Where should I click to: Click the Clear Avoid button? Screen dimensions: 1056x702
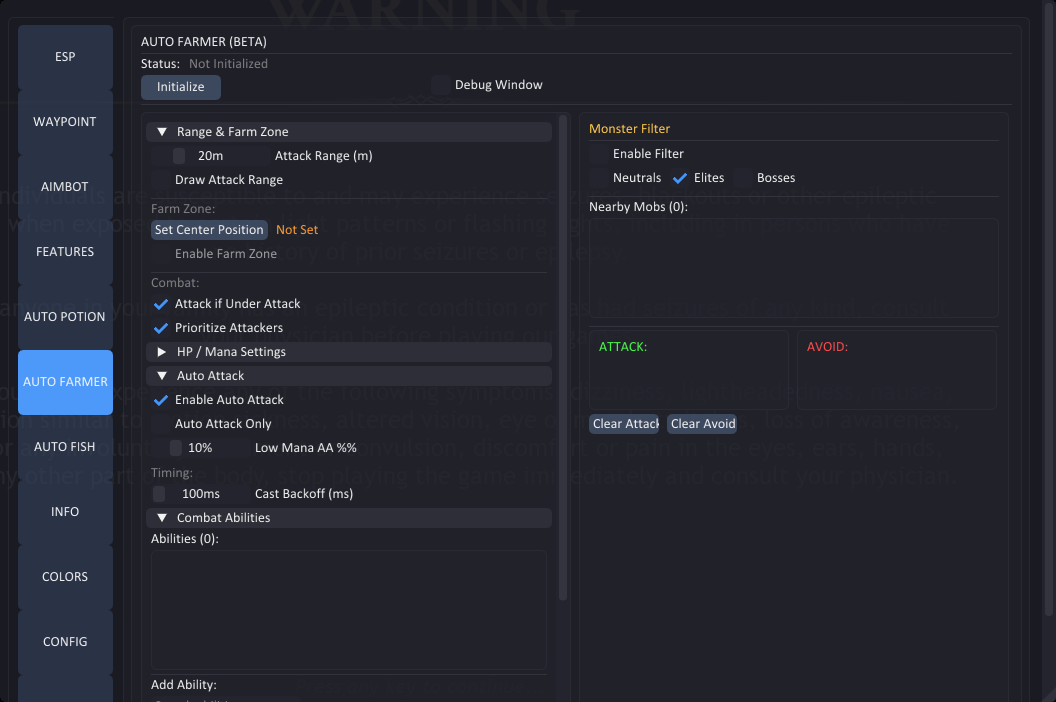703,424
